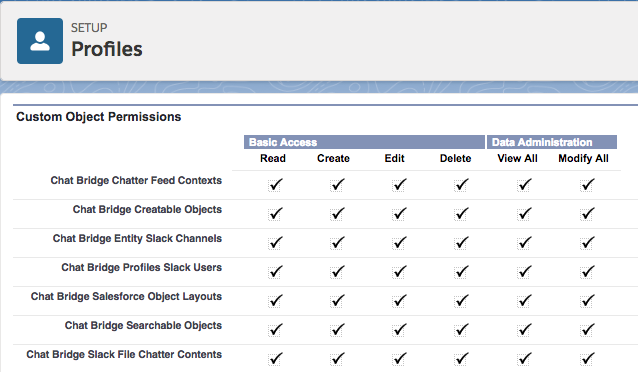Toggle Delete for Chat Bridge Slack File Chatter Contents
This screenshot has height=372, width=638.
461,359
